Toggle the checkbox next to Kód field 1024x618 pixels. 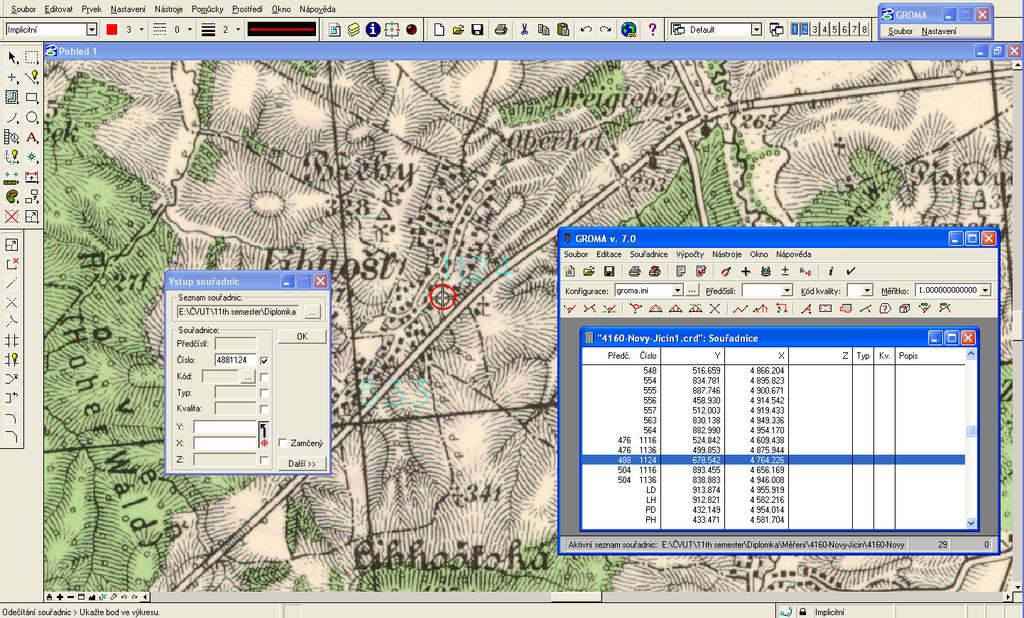[264, 377]
